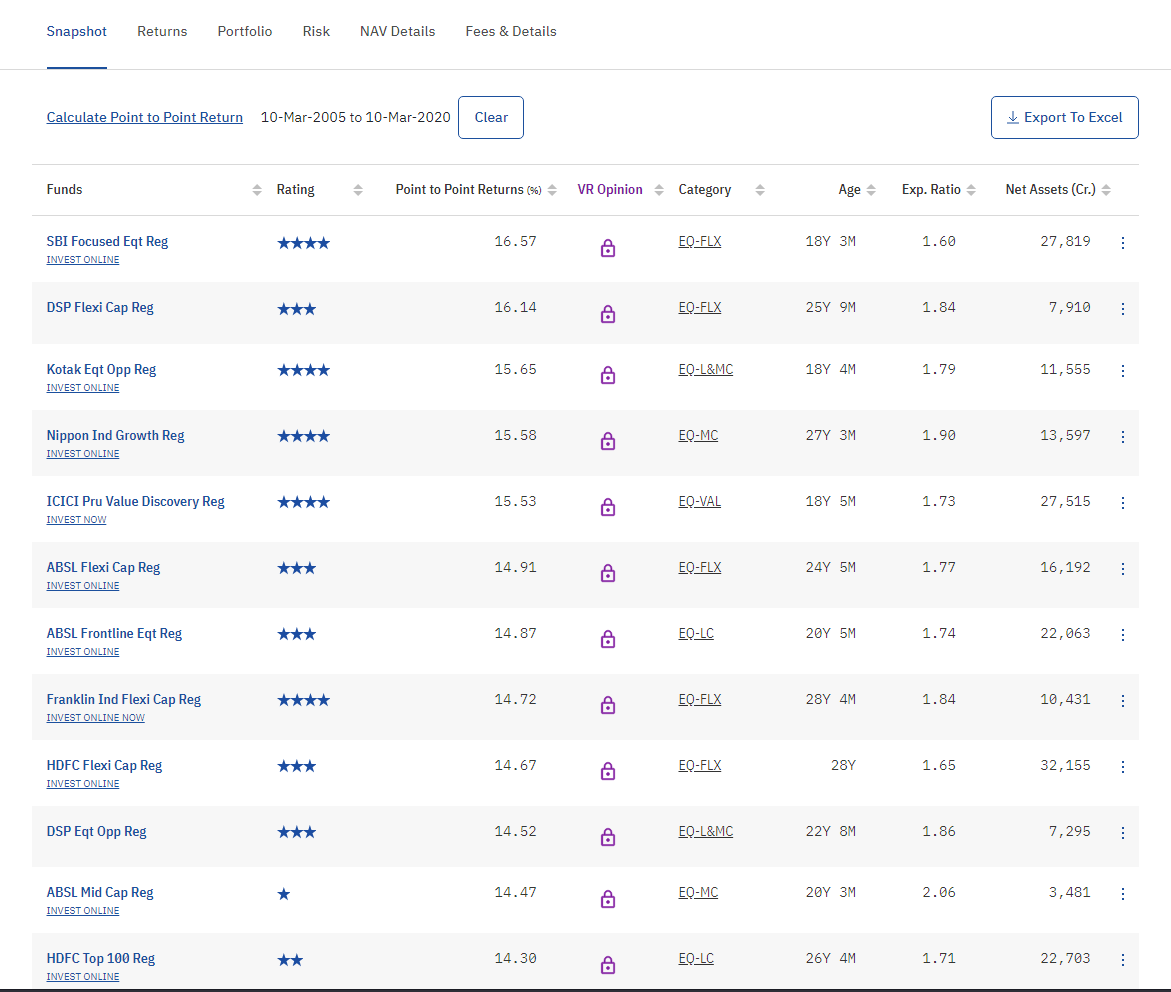Viewport: 1171px width, 992px height.
Task: Click the 10-Mar-2005 to 10-Mar-2020 date range
Action: 355,117
